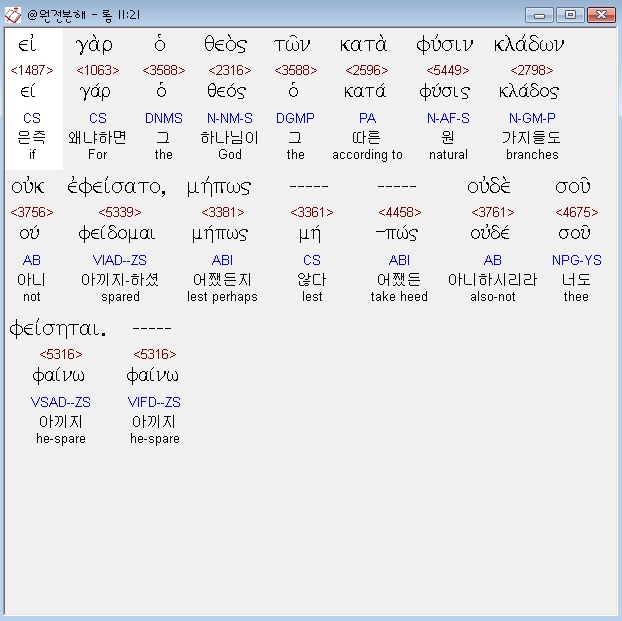Click the English gloss 'branches'

click(532, 154)
